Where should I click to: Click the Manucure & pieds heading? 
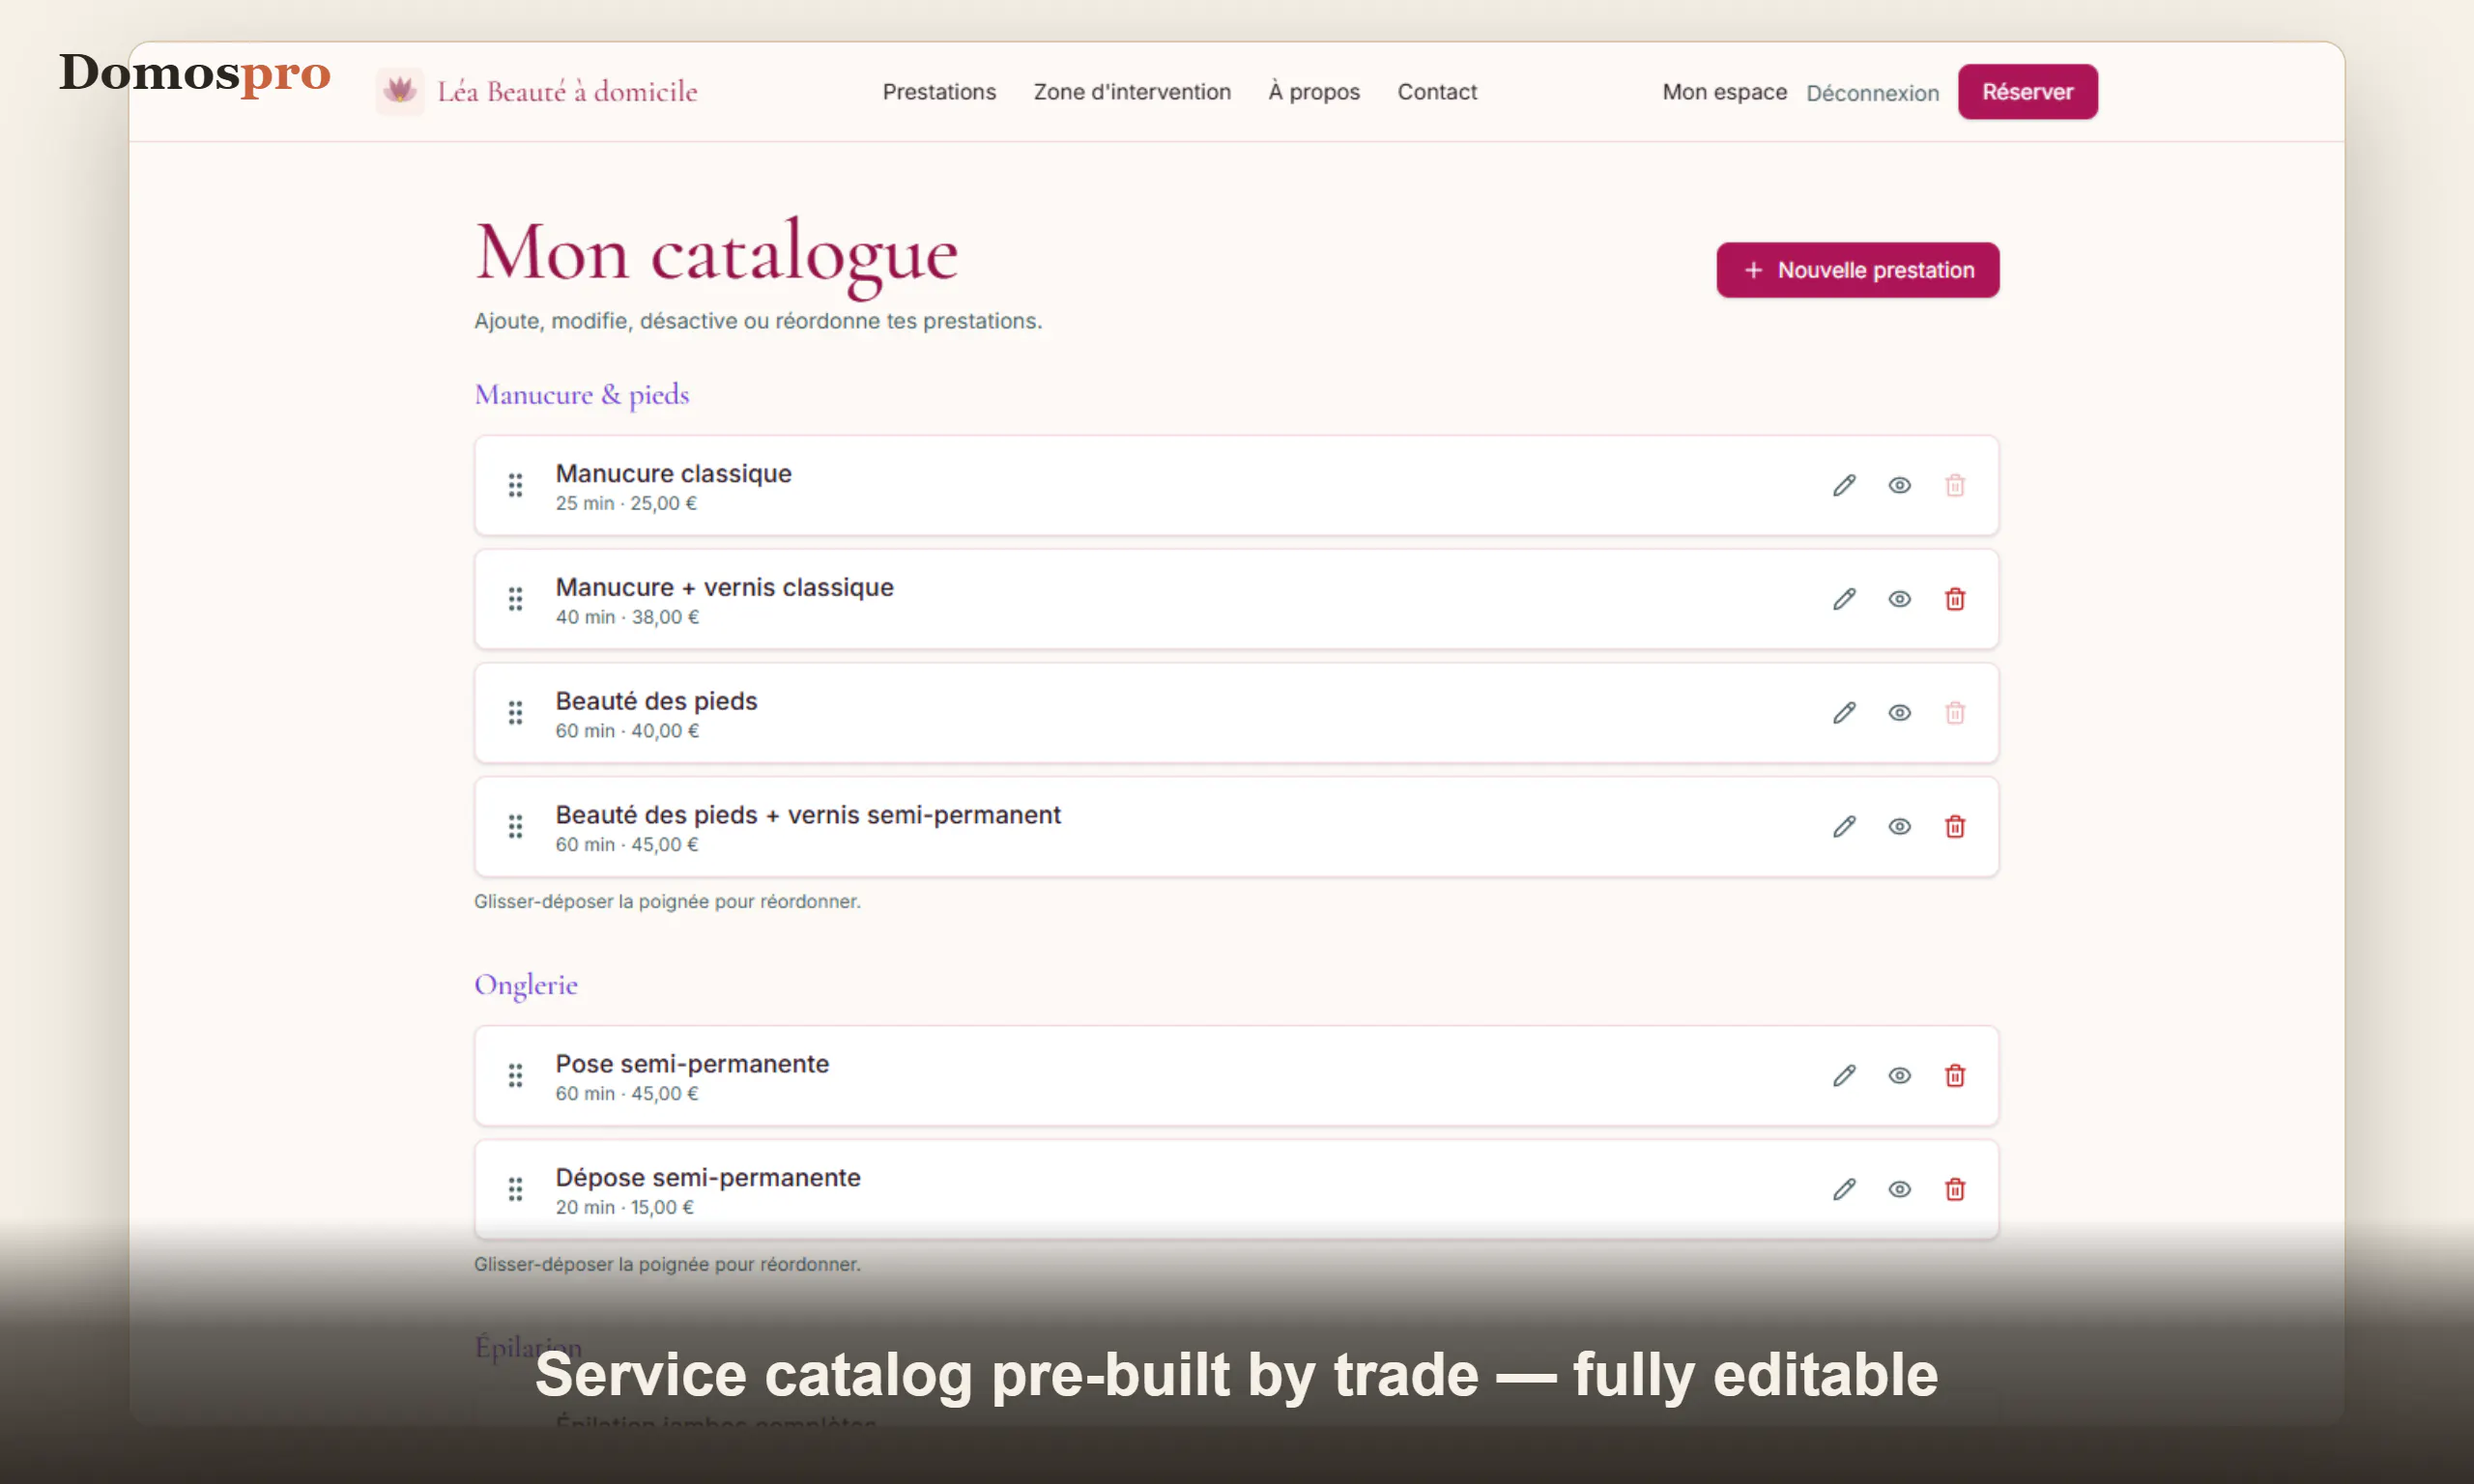(x=582, y=395)
